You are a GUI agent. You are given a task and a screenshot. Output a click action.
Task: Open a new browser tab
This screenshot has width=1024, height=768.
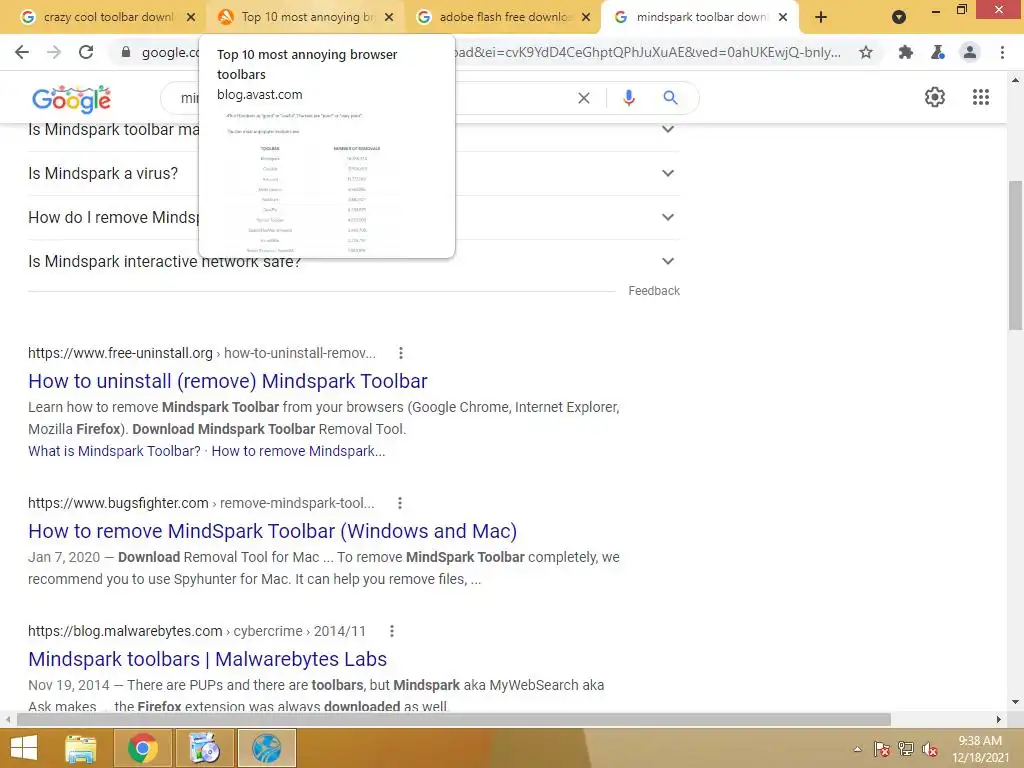tap(821, 17)
